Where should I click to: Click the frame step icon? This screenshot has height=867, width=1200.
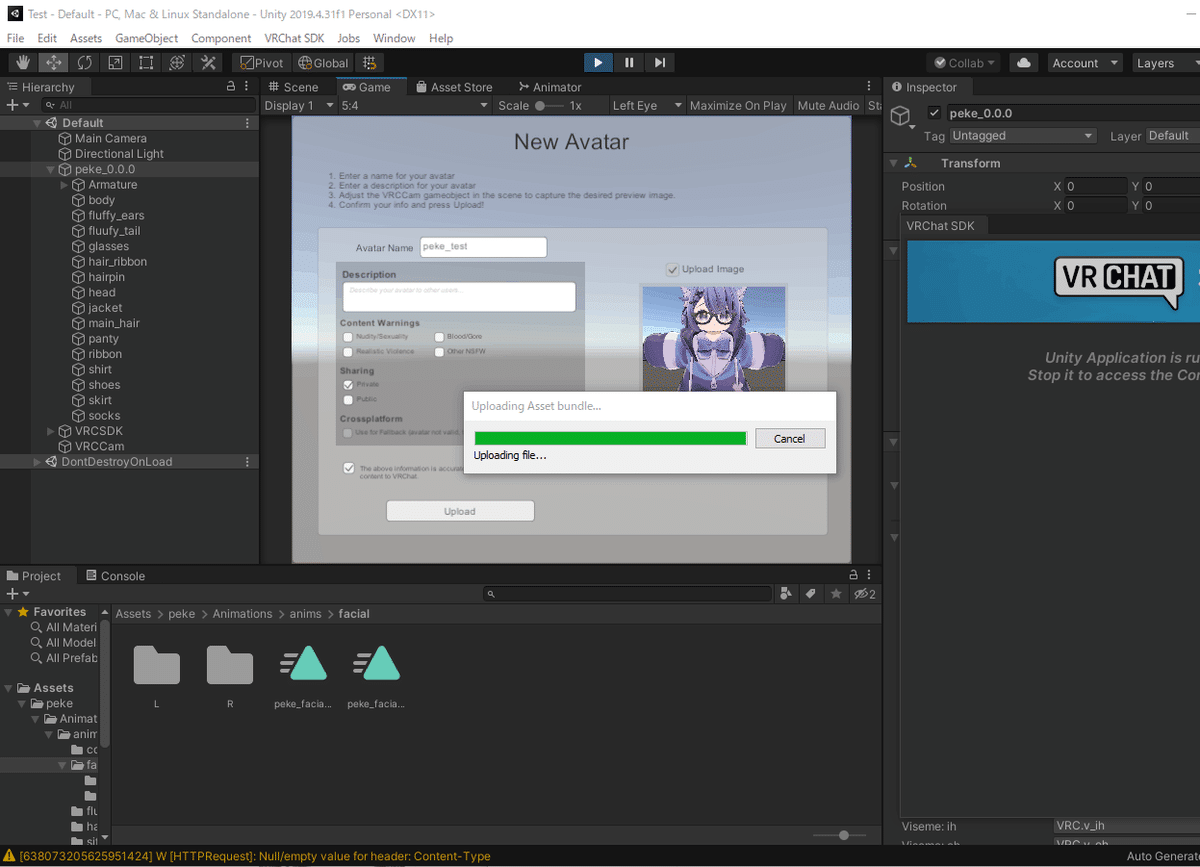[x=659, y=62]
